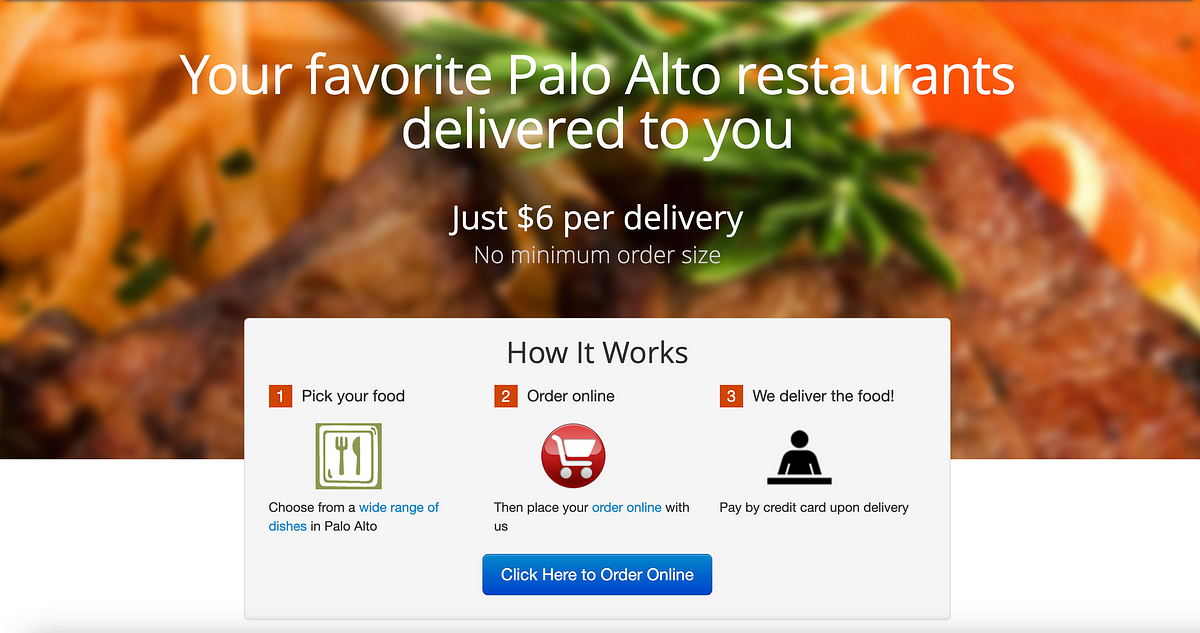Click the 'Order online' step title
This screenshot has height=633, width=1200.
tap(570, 396)
